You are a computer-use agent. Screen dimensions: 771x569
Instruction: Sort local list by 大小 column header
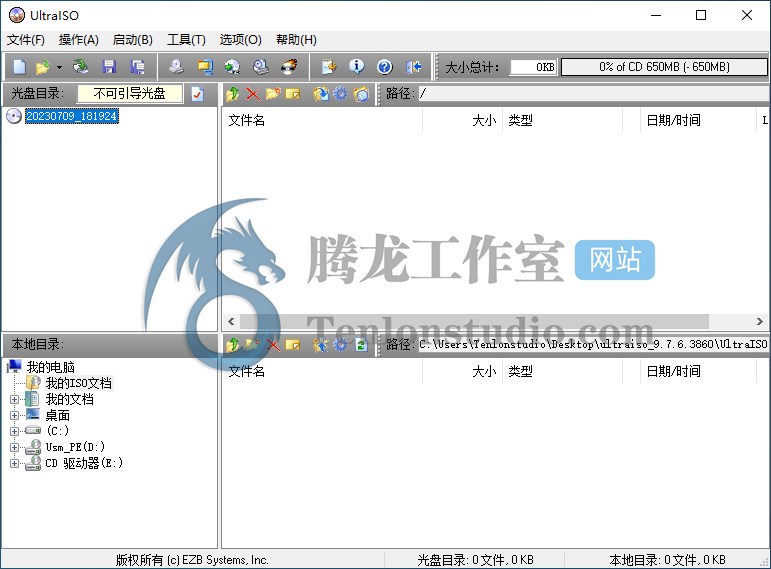pos(462,372)
